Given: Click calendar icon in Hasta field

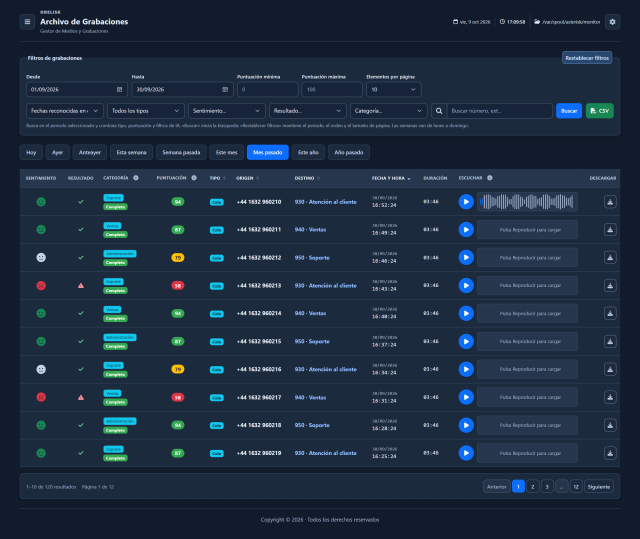Looking at the screenshot, I should click(225, 89).
